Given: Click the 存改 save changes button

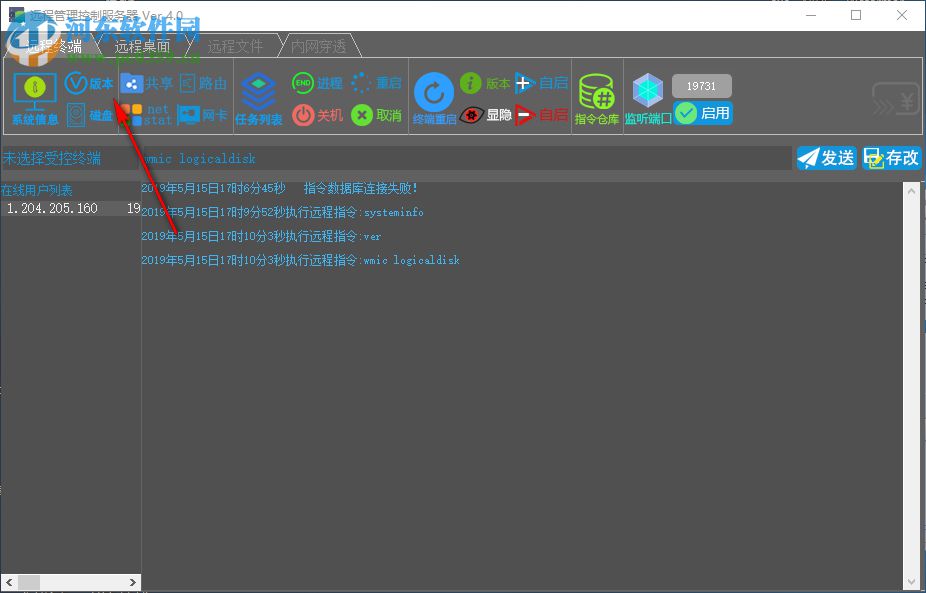Looking at the screenshot, I should pyautogui.click(x=892, y=158).
